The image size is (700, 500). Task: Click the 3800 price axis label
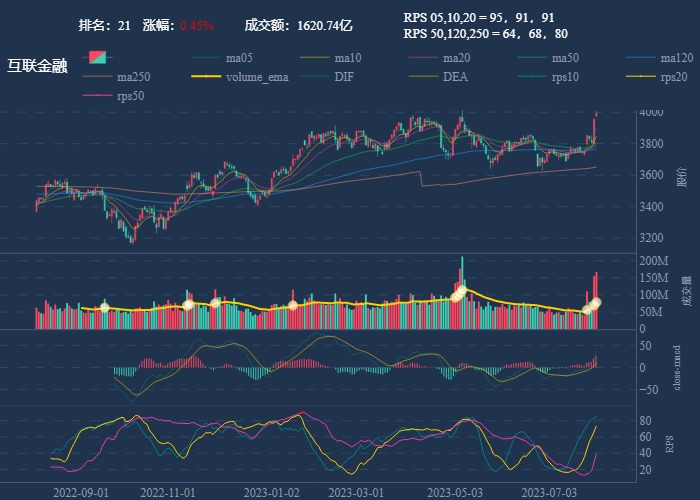point(651,144)
